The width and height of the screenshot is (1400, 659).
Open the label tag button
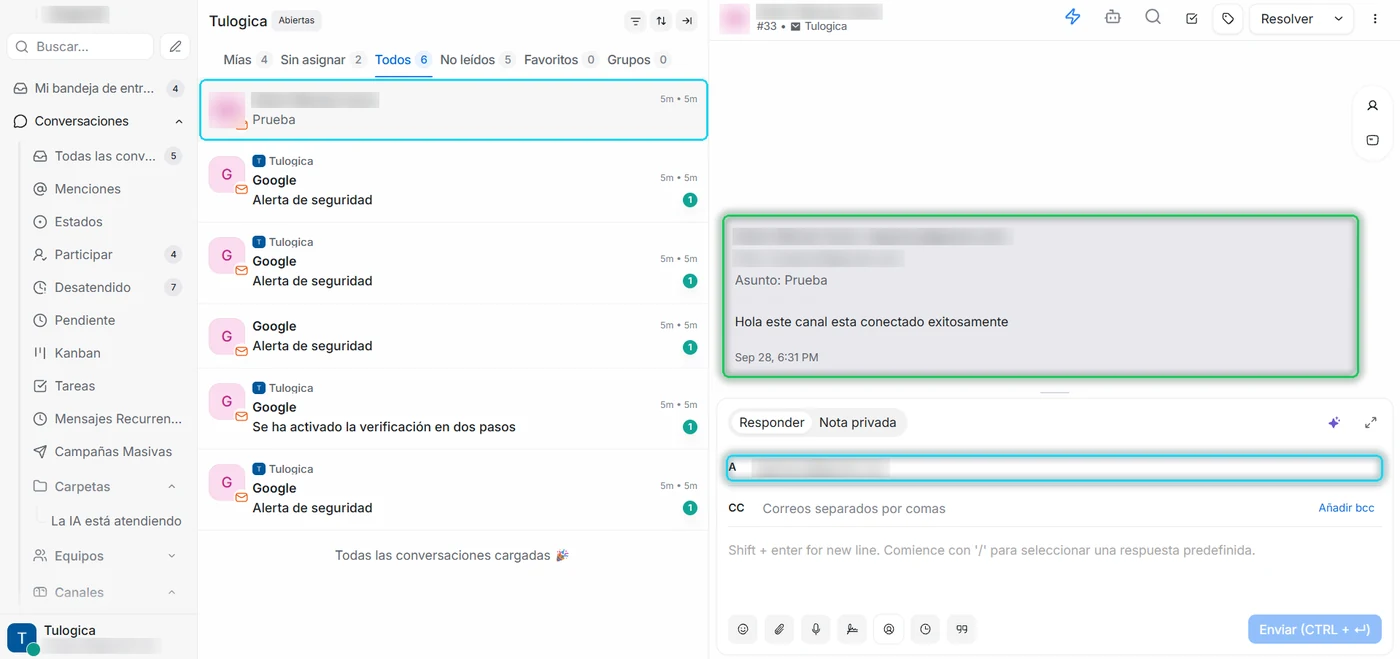point(1228,18)
